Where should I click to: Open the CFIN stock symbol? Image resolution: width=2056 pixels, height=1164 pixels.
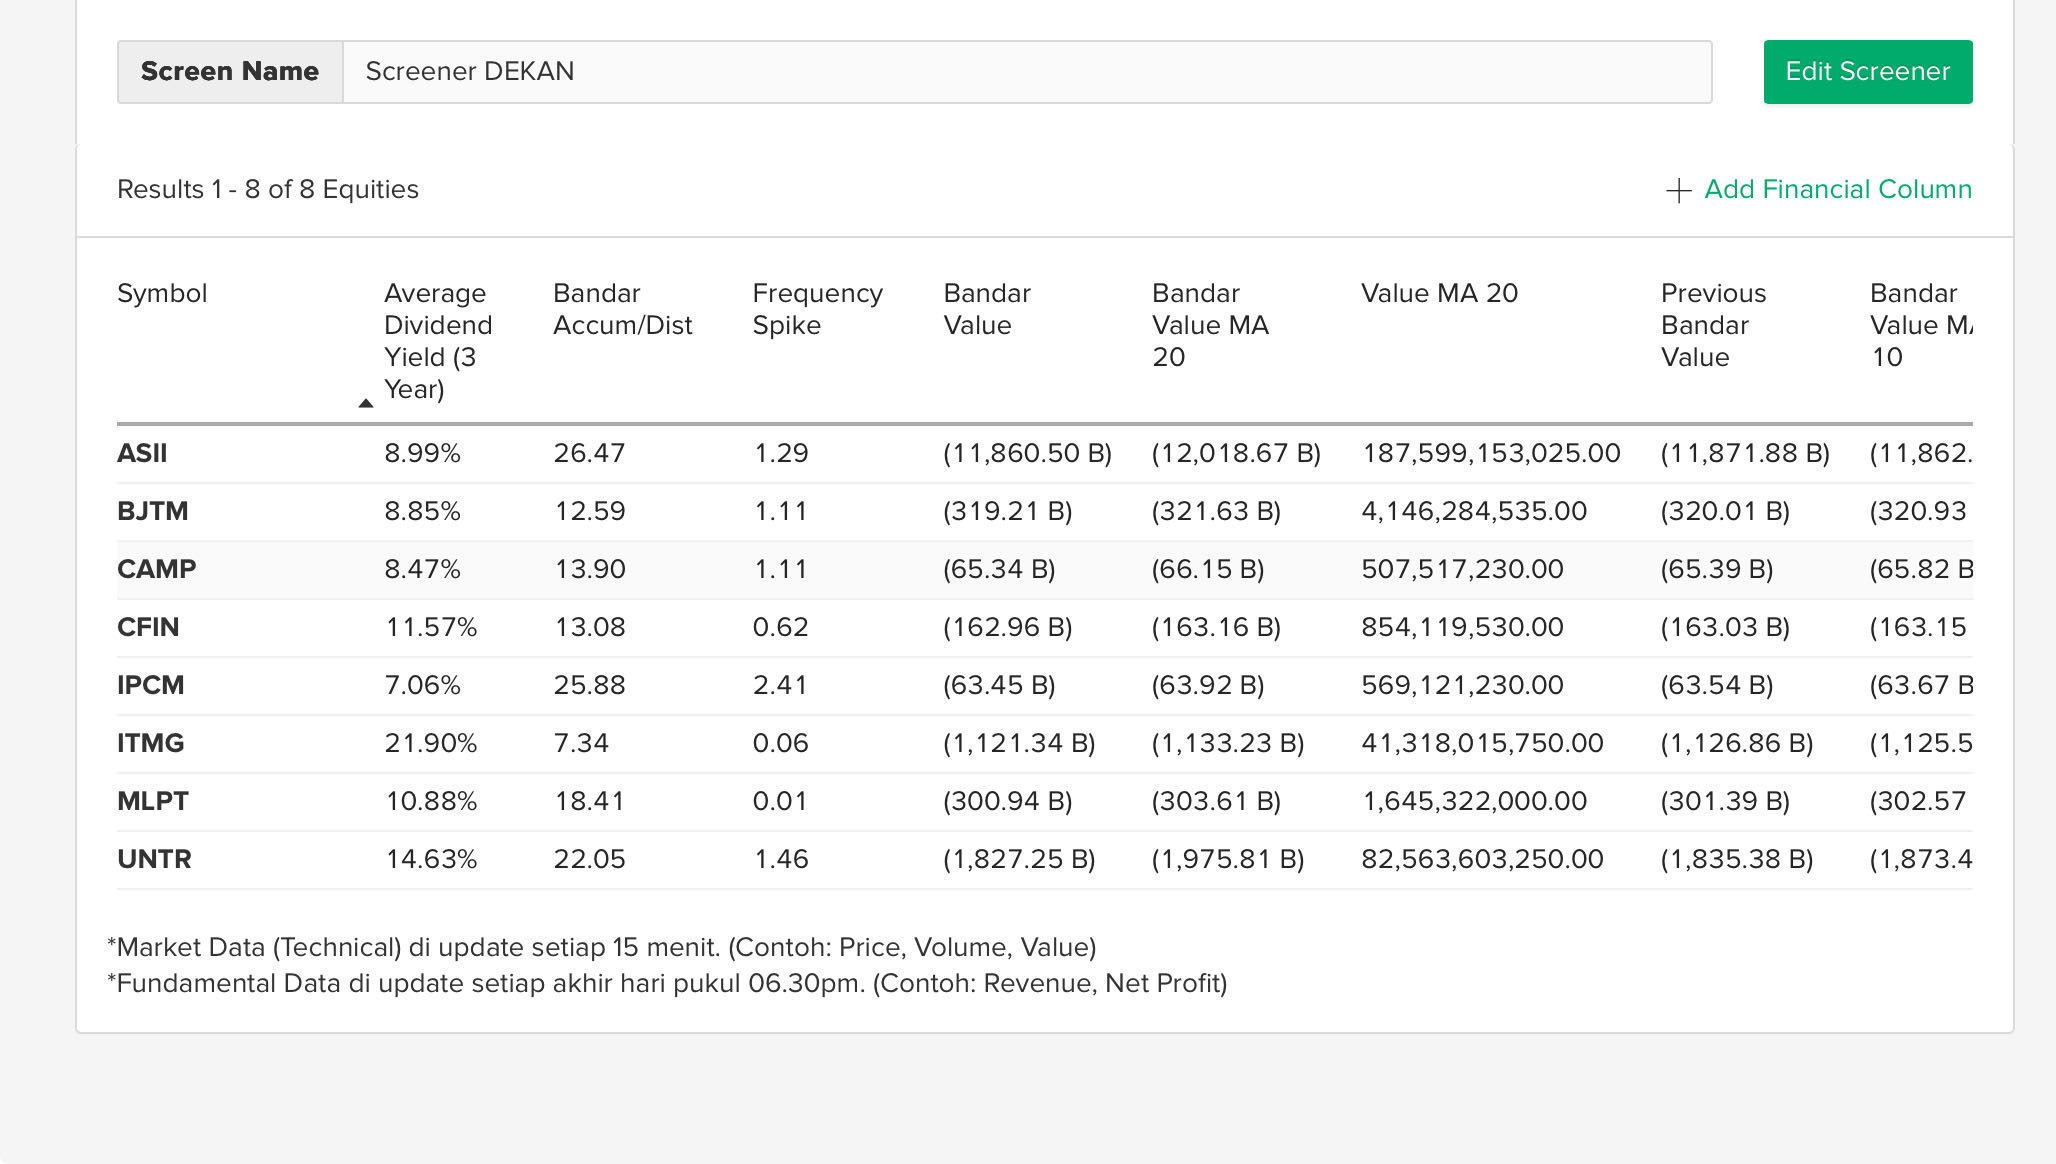pyautogui.click(x=148, y=627)
